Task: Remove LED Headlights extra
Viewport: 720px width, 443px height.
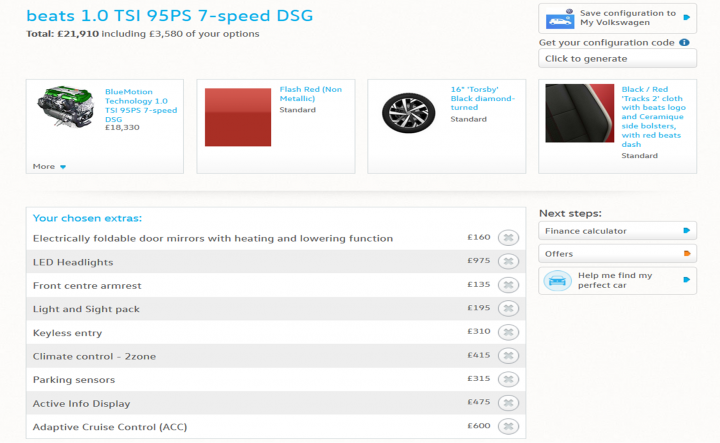Action: pos(508,261)
